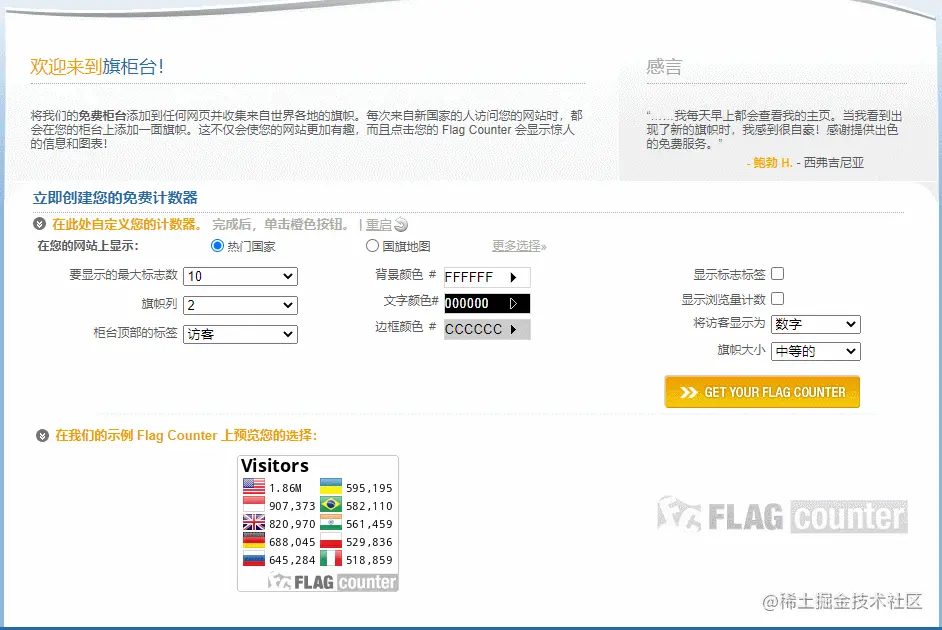Open the 将访客显示为 dropdown showing 数字
The image size is (942, 630).
[816, 324]
